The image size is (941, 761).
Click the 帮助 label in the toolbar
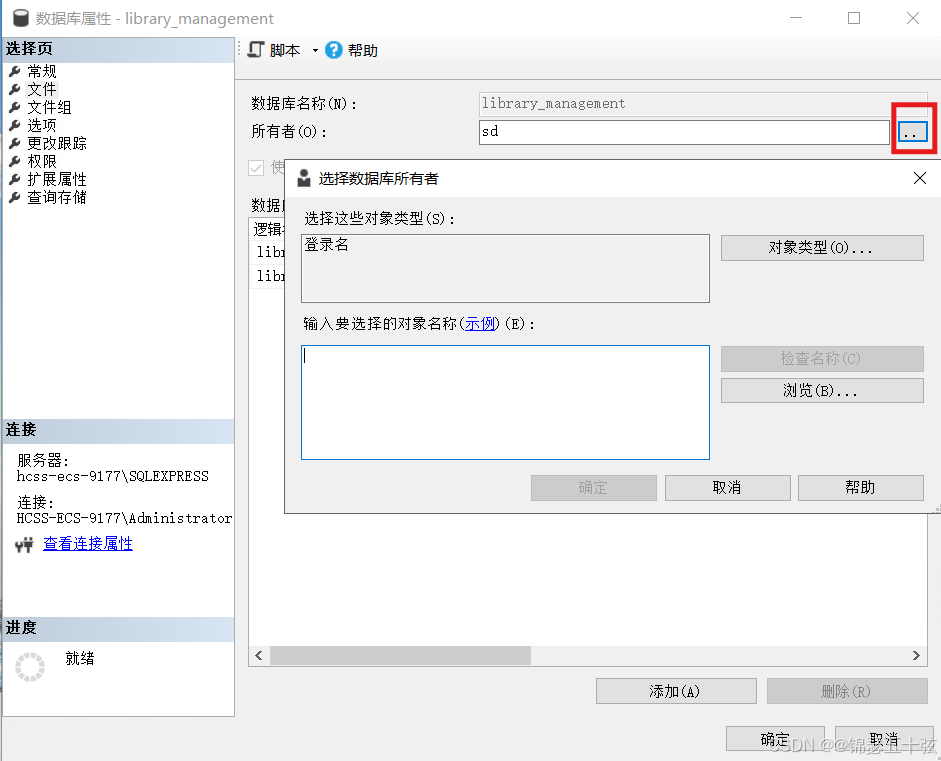pos(362,51)
